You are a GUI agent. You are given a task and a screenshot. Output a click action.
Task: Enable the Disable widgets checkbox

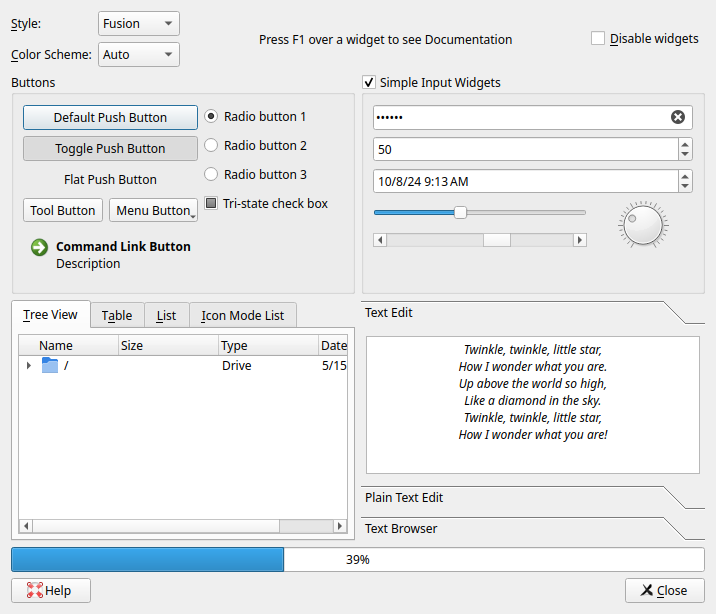(x=598, y=39)
